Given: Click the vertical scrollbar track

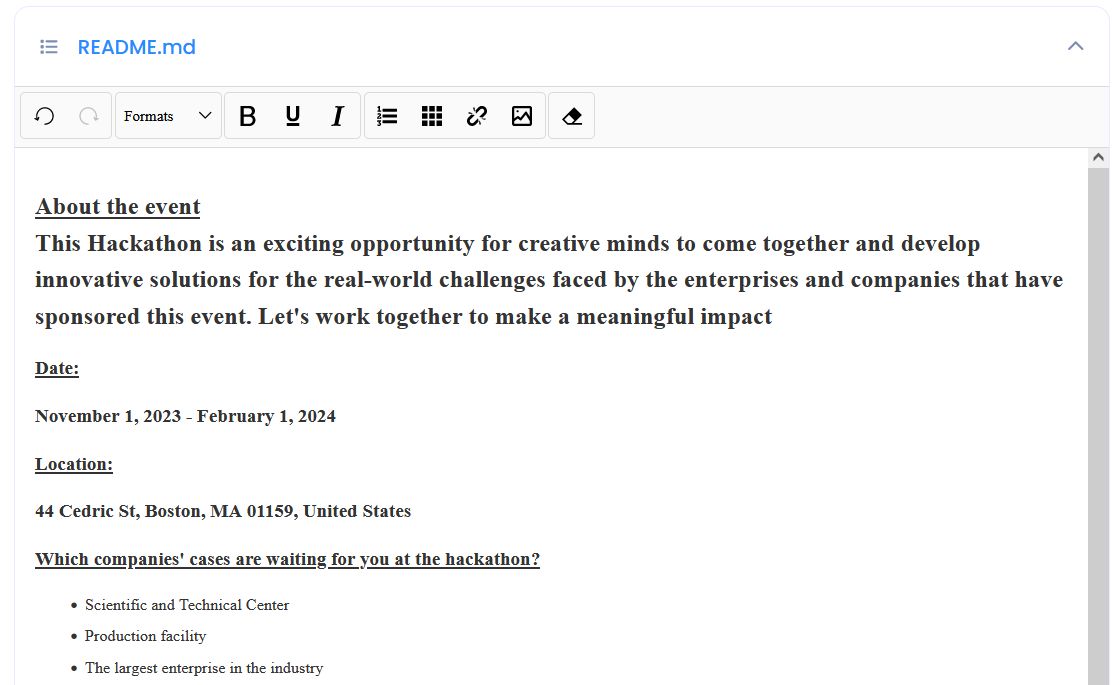Looking at the screenshot, I should click(x=1099, y=420).
